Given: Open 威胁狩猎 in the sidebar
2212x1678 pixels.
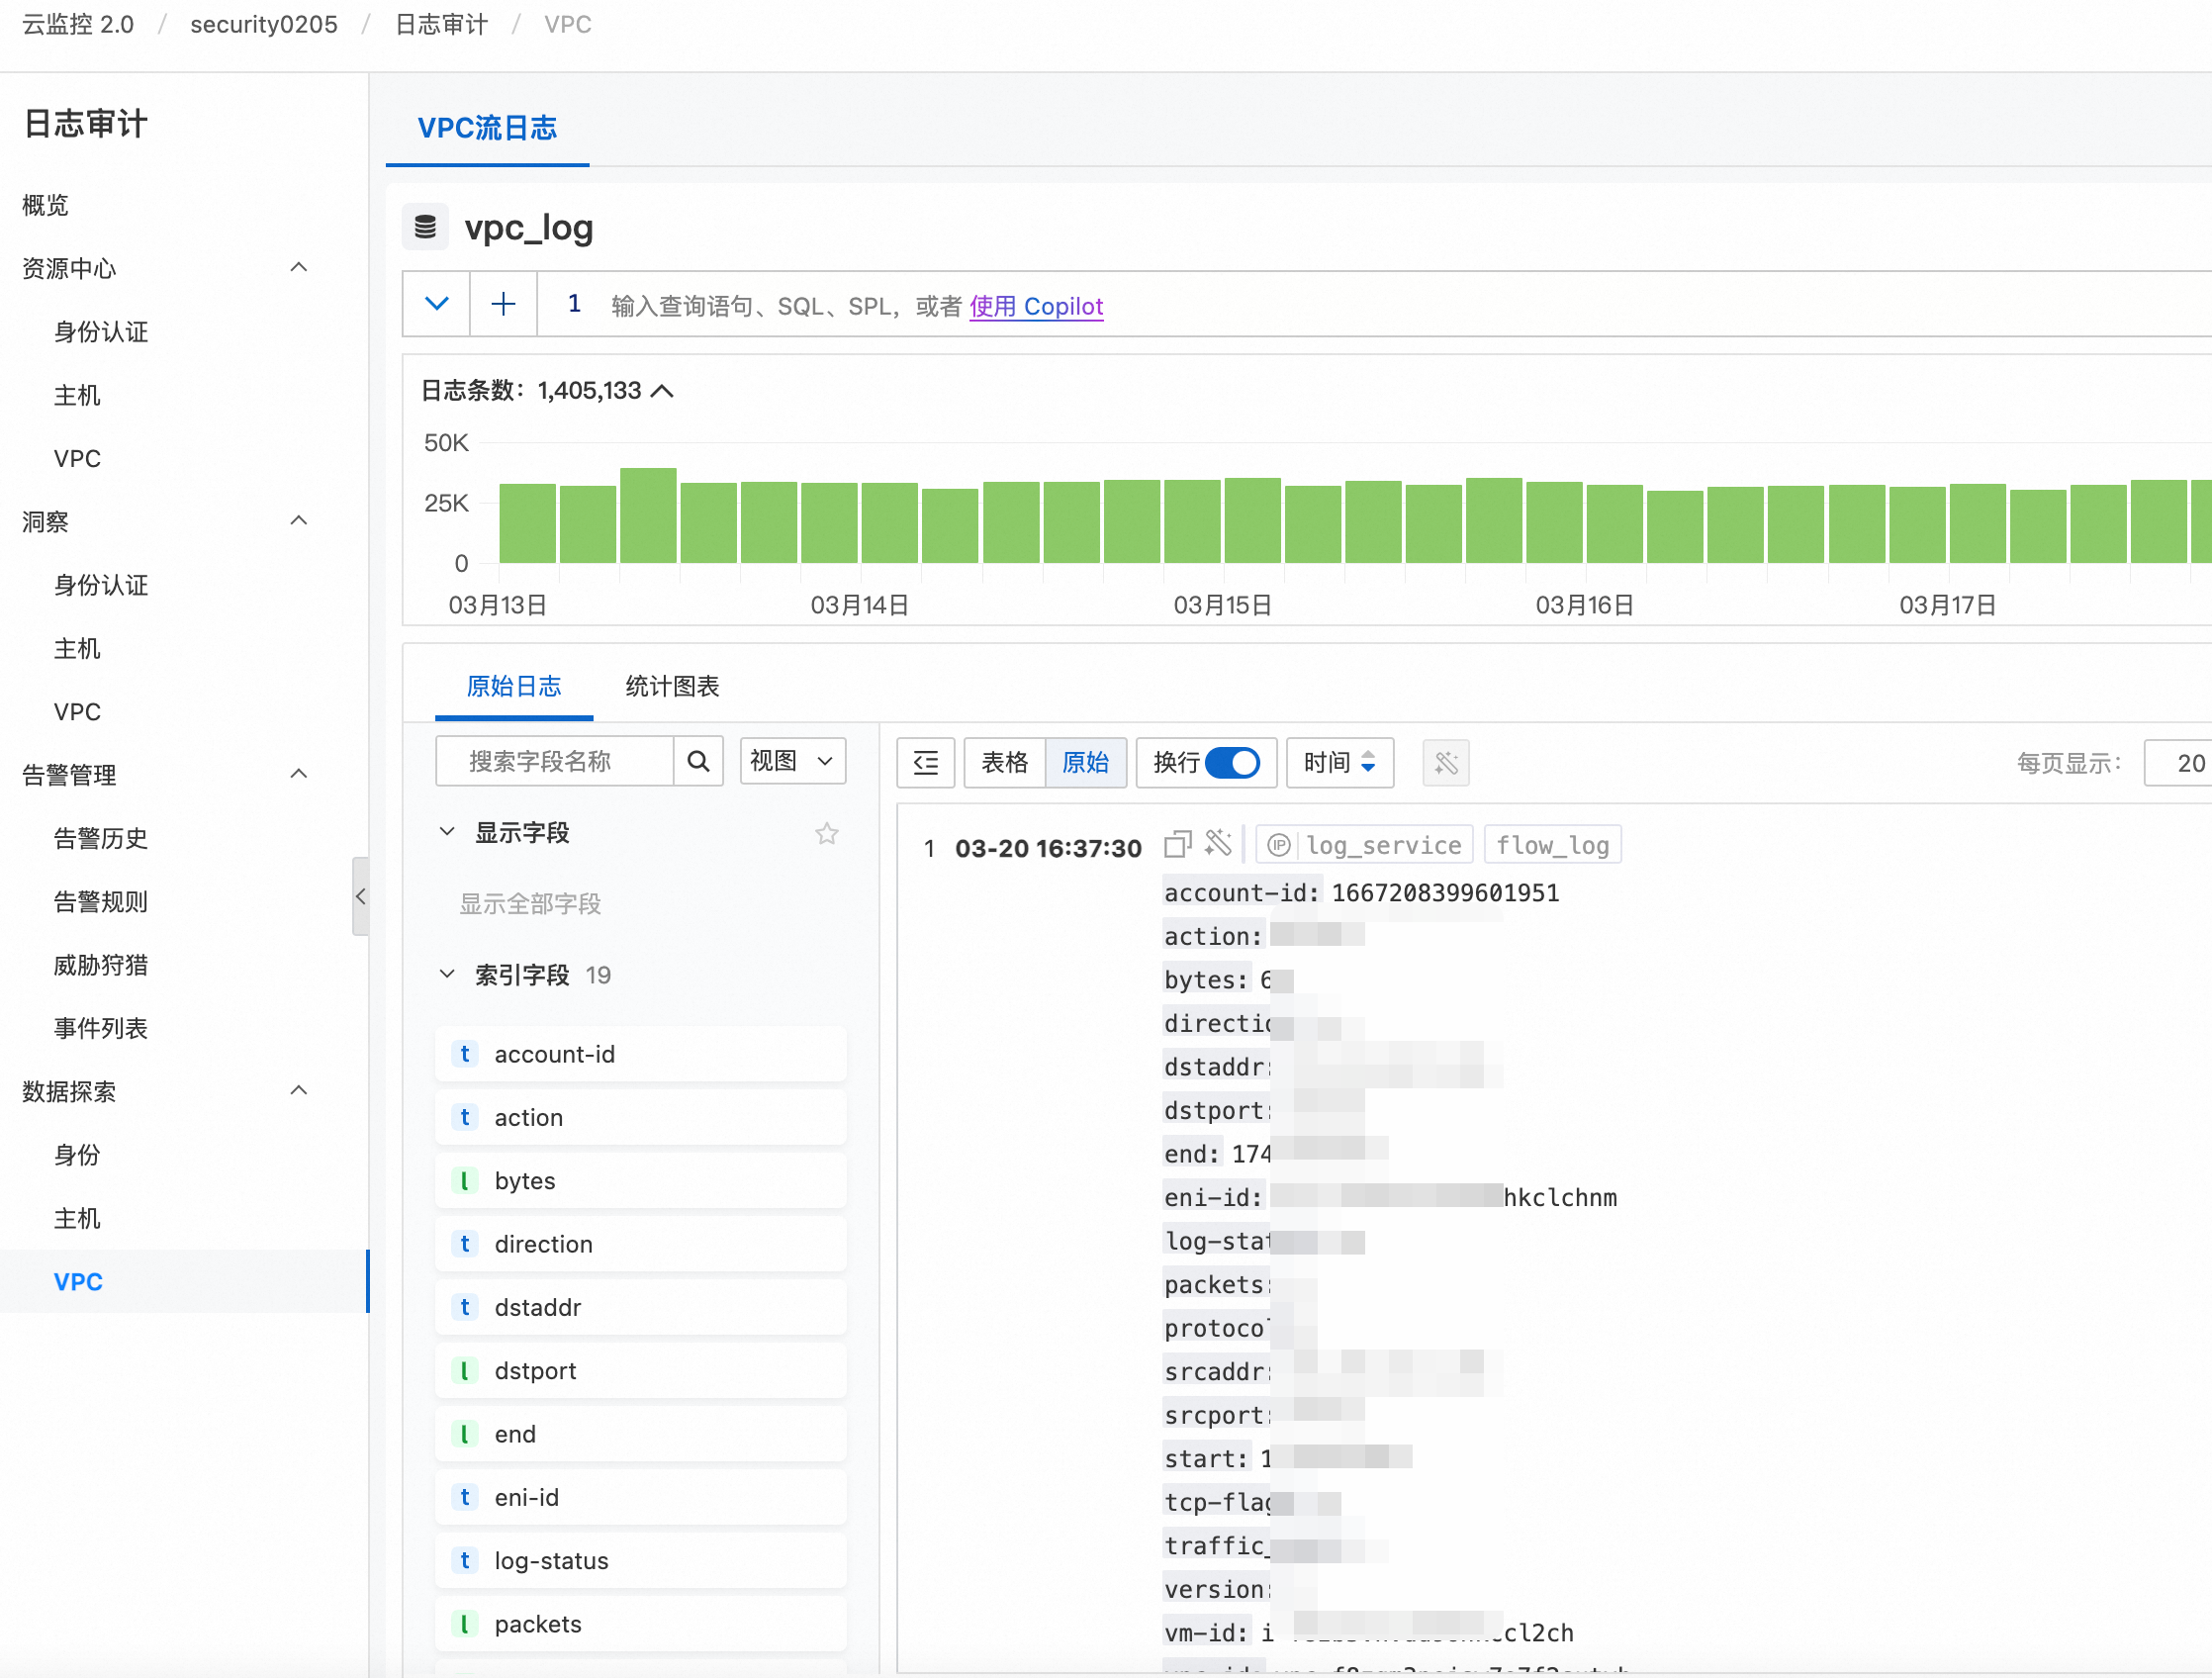Looking at the screenshot, I should pyautogui.click(x=101, y=965).
